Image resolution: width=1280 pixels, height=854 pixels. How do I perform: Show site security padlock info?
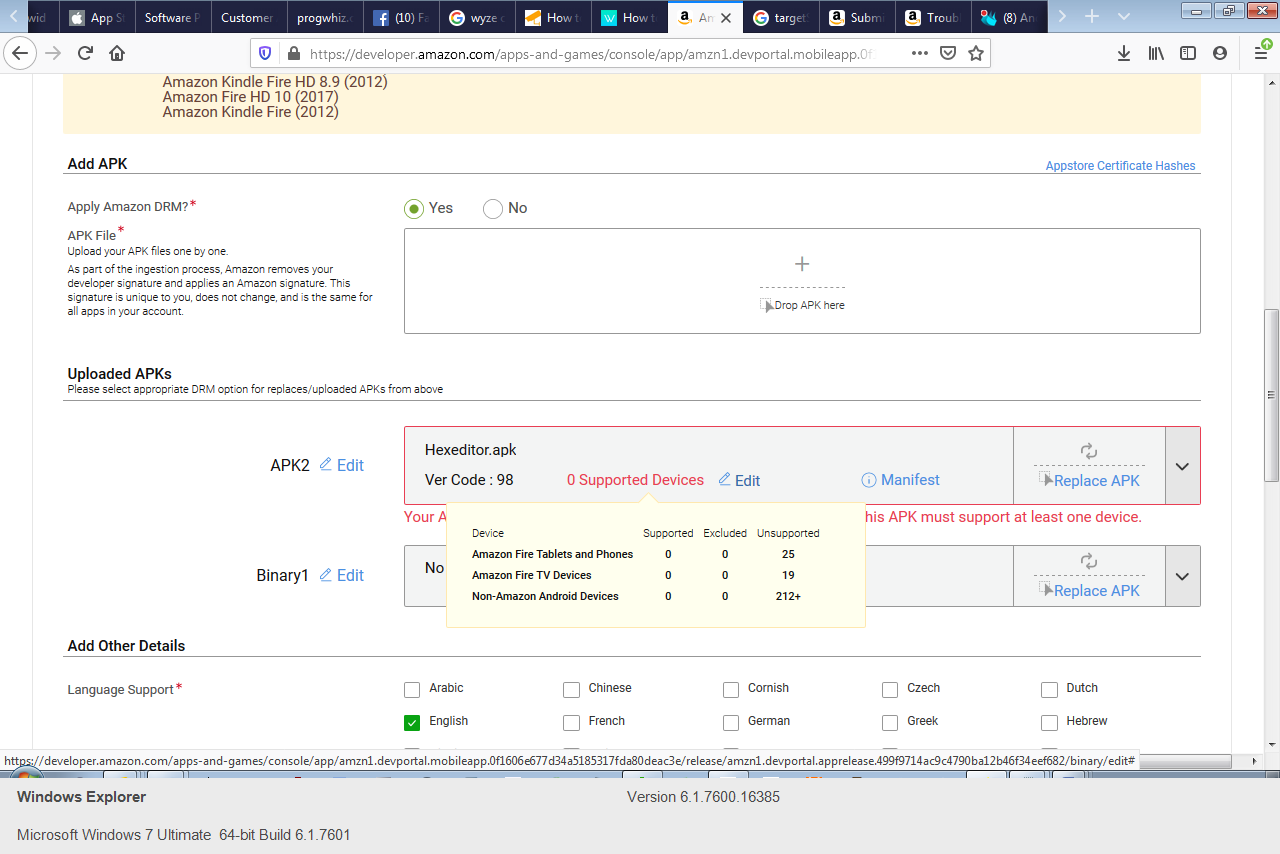(292, 53)
